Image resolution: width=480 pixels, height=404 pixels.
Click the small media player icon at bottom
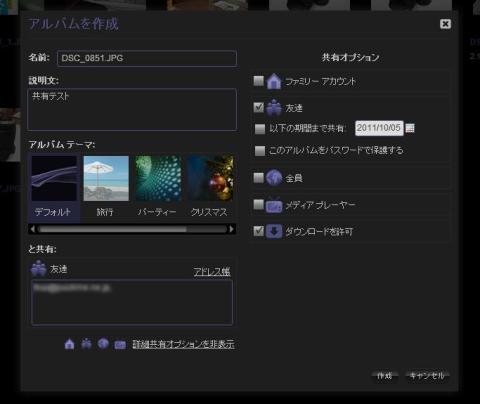120,345
